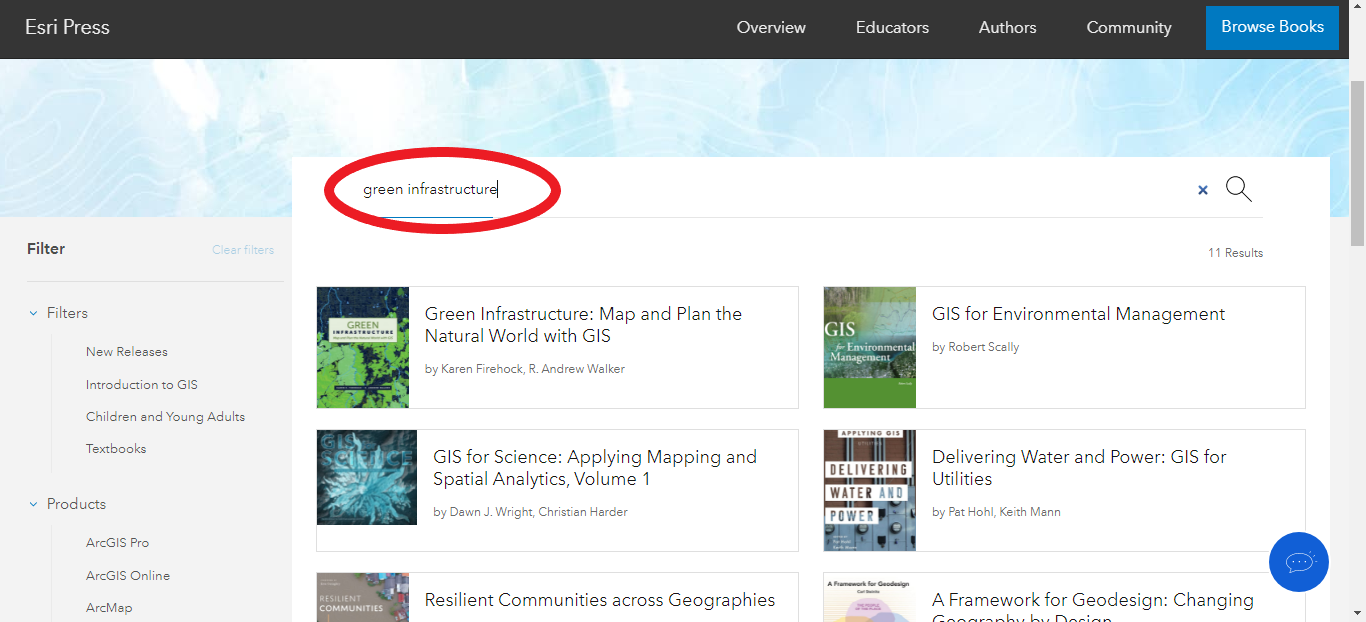Screen dimensions: 1366x622
Task: Open the blue chat bubble icon
Action: click(x=1298, y=562)
